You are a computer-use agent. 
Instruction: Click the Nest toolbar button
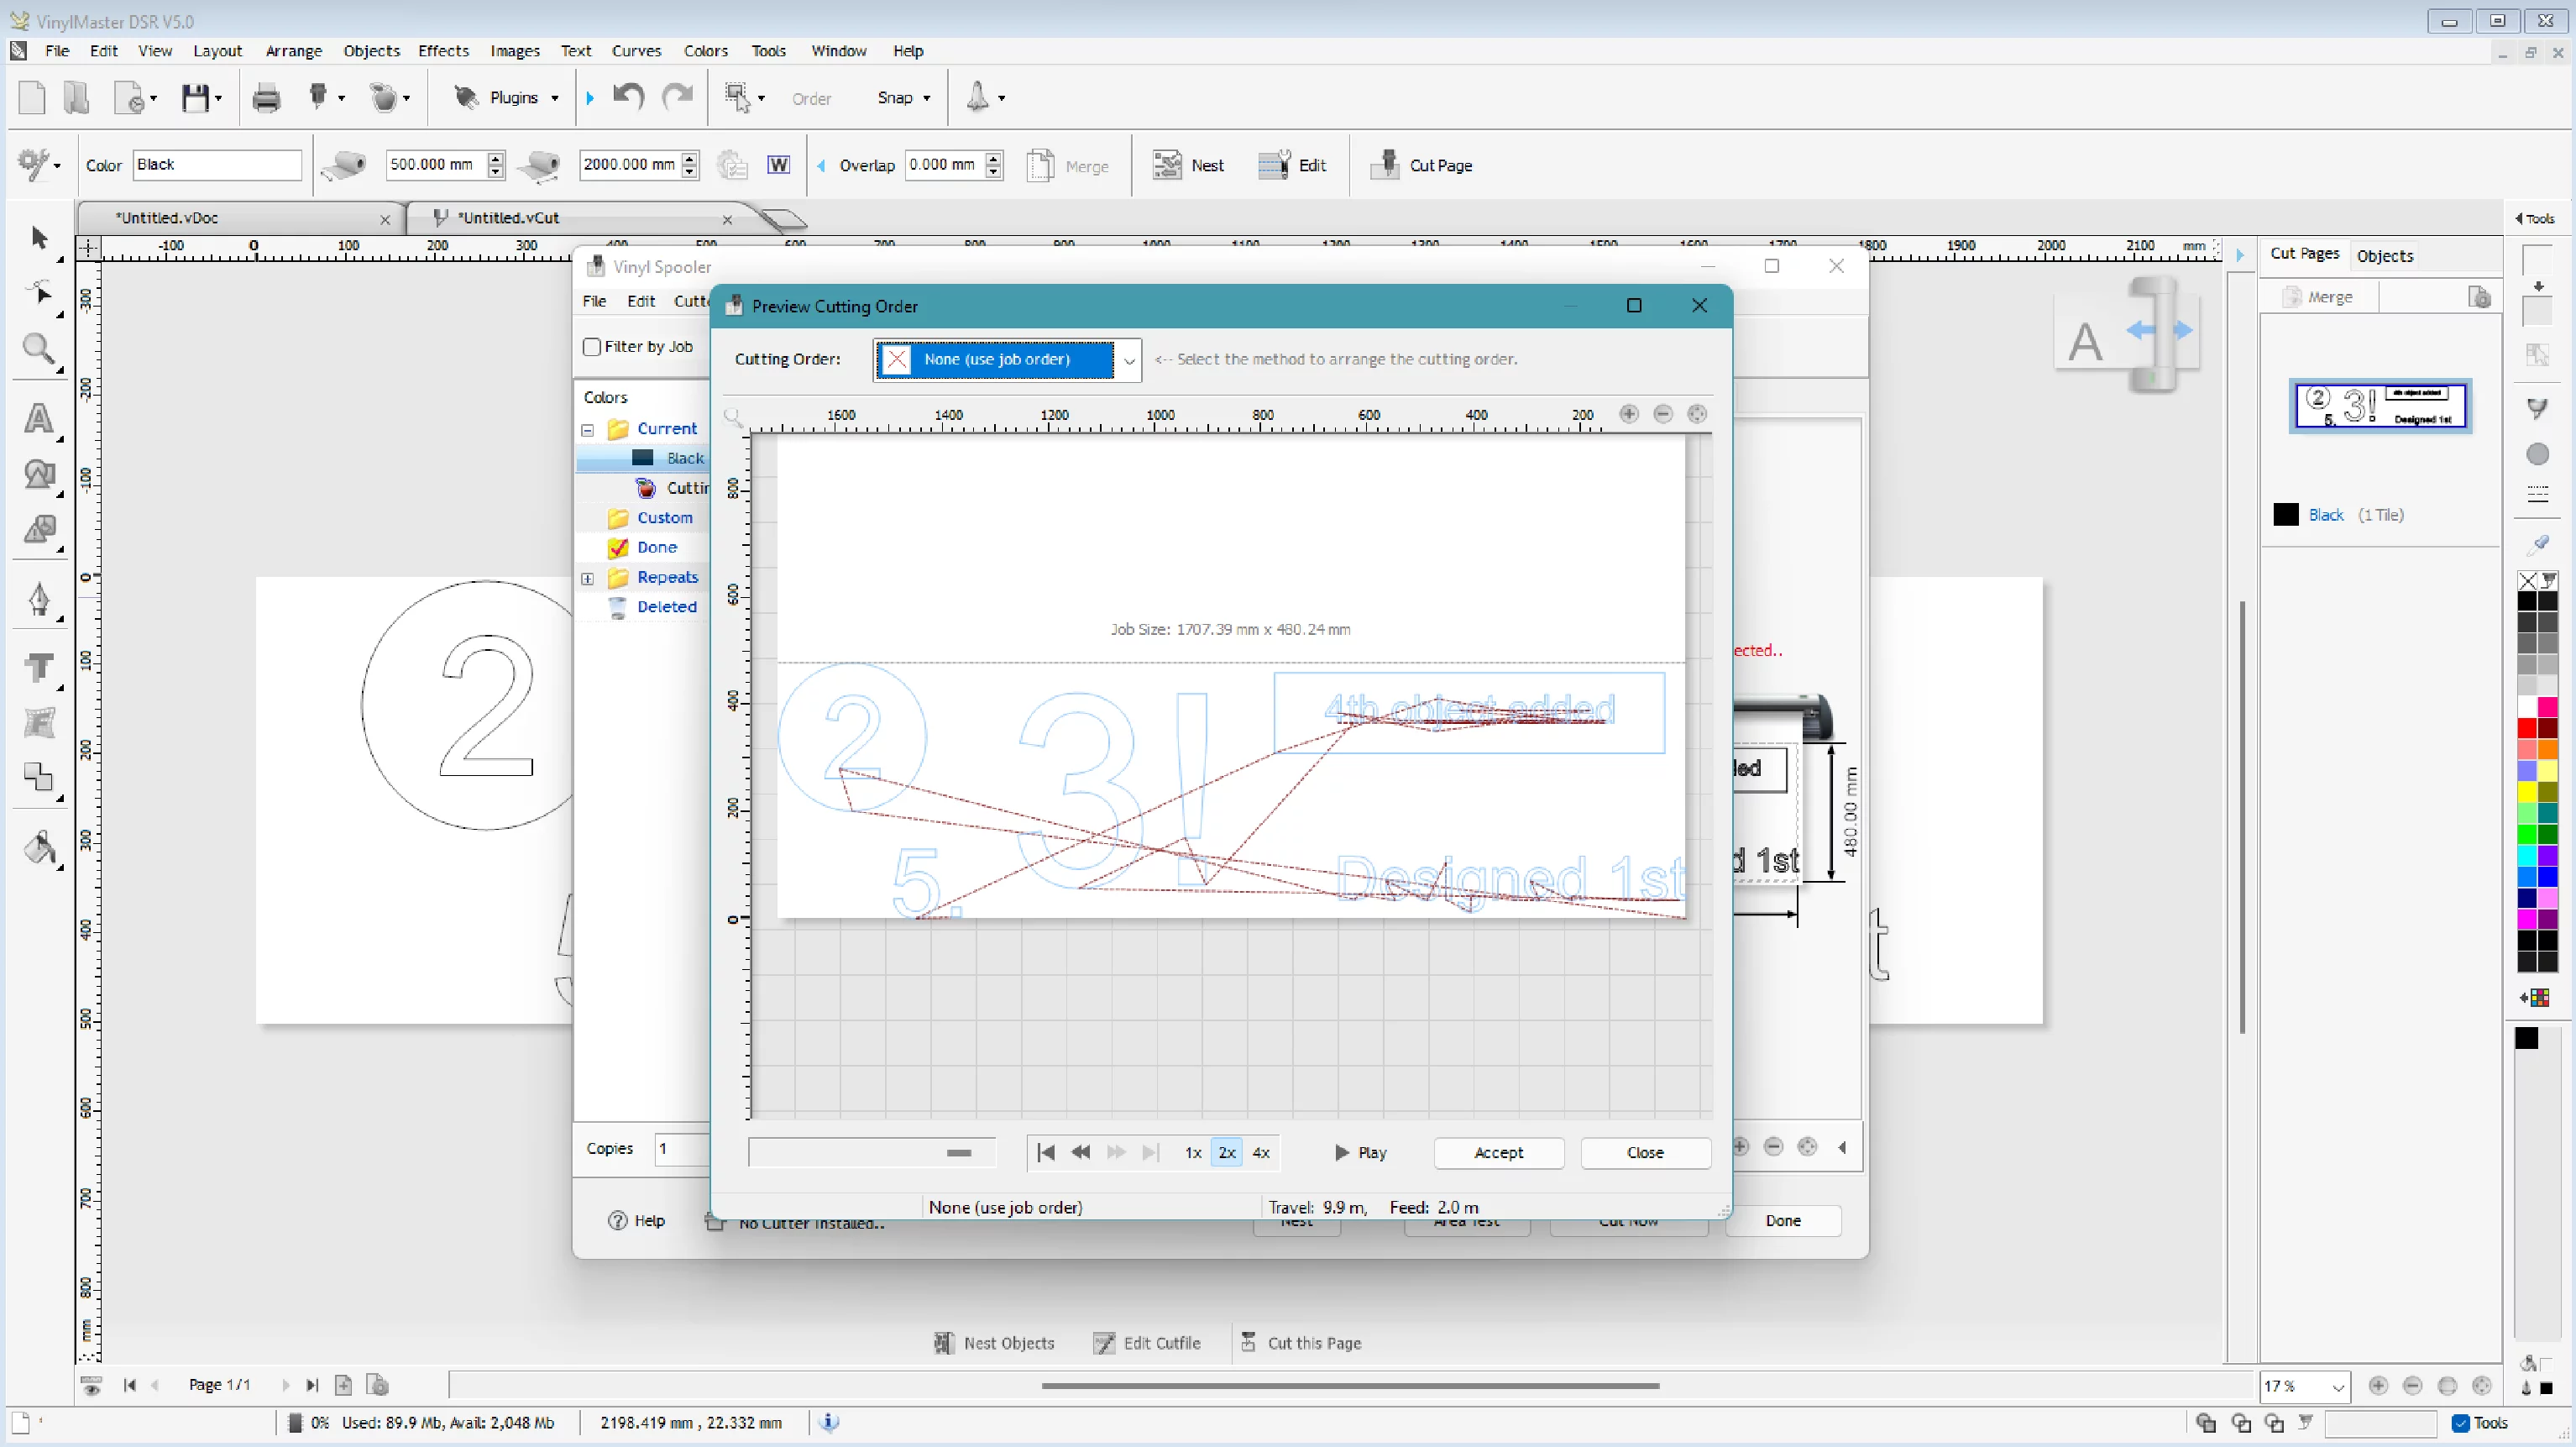tap(1188, 165)
